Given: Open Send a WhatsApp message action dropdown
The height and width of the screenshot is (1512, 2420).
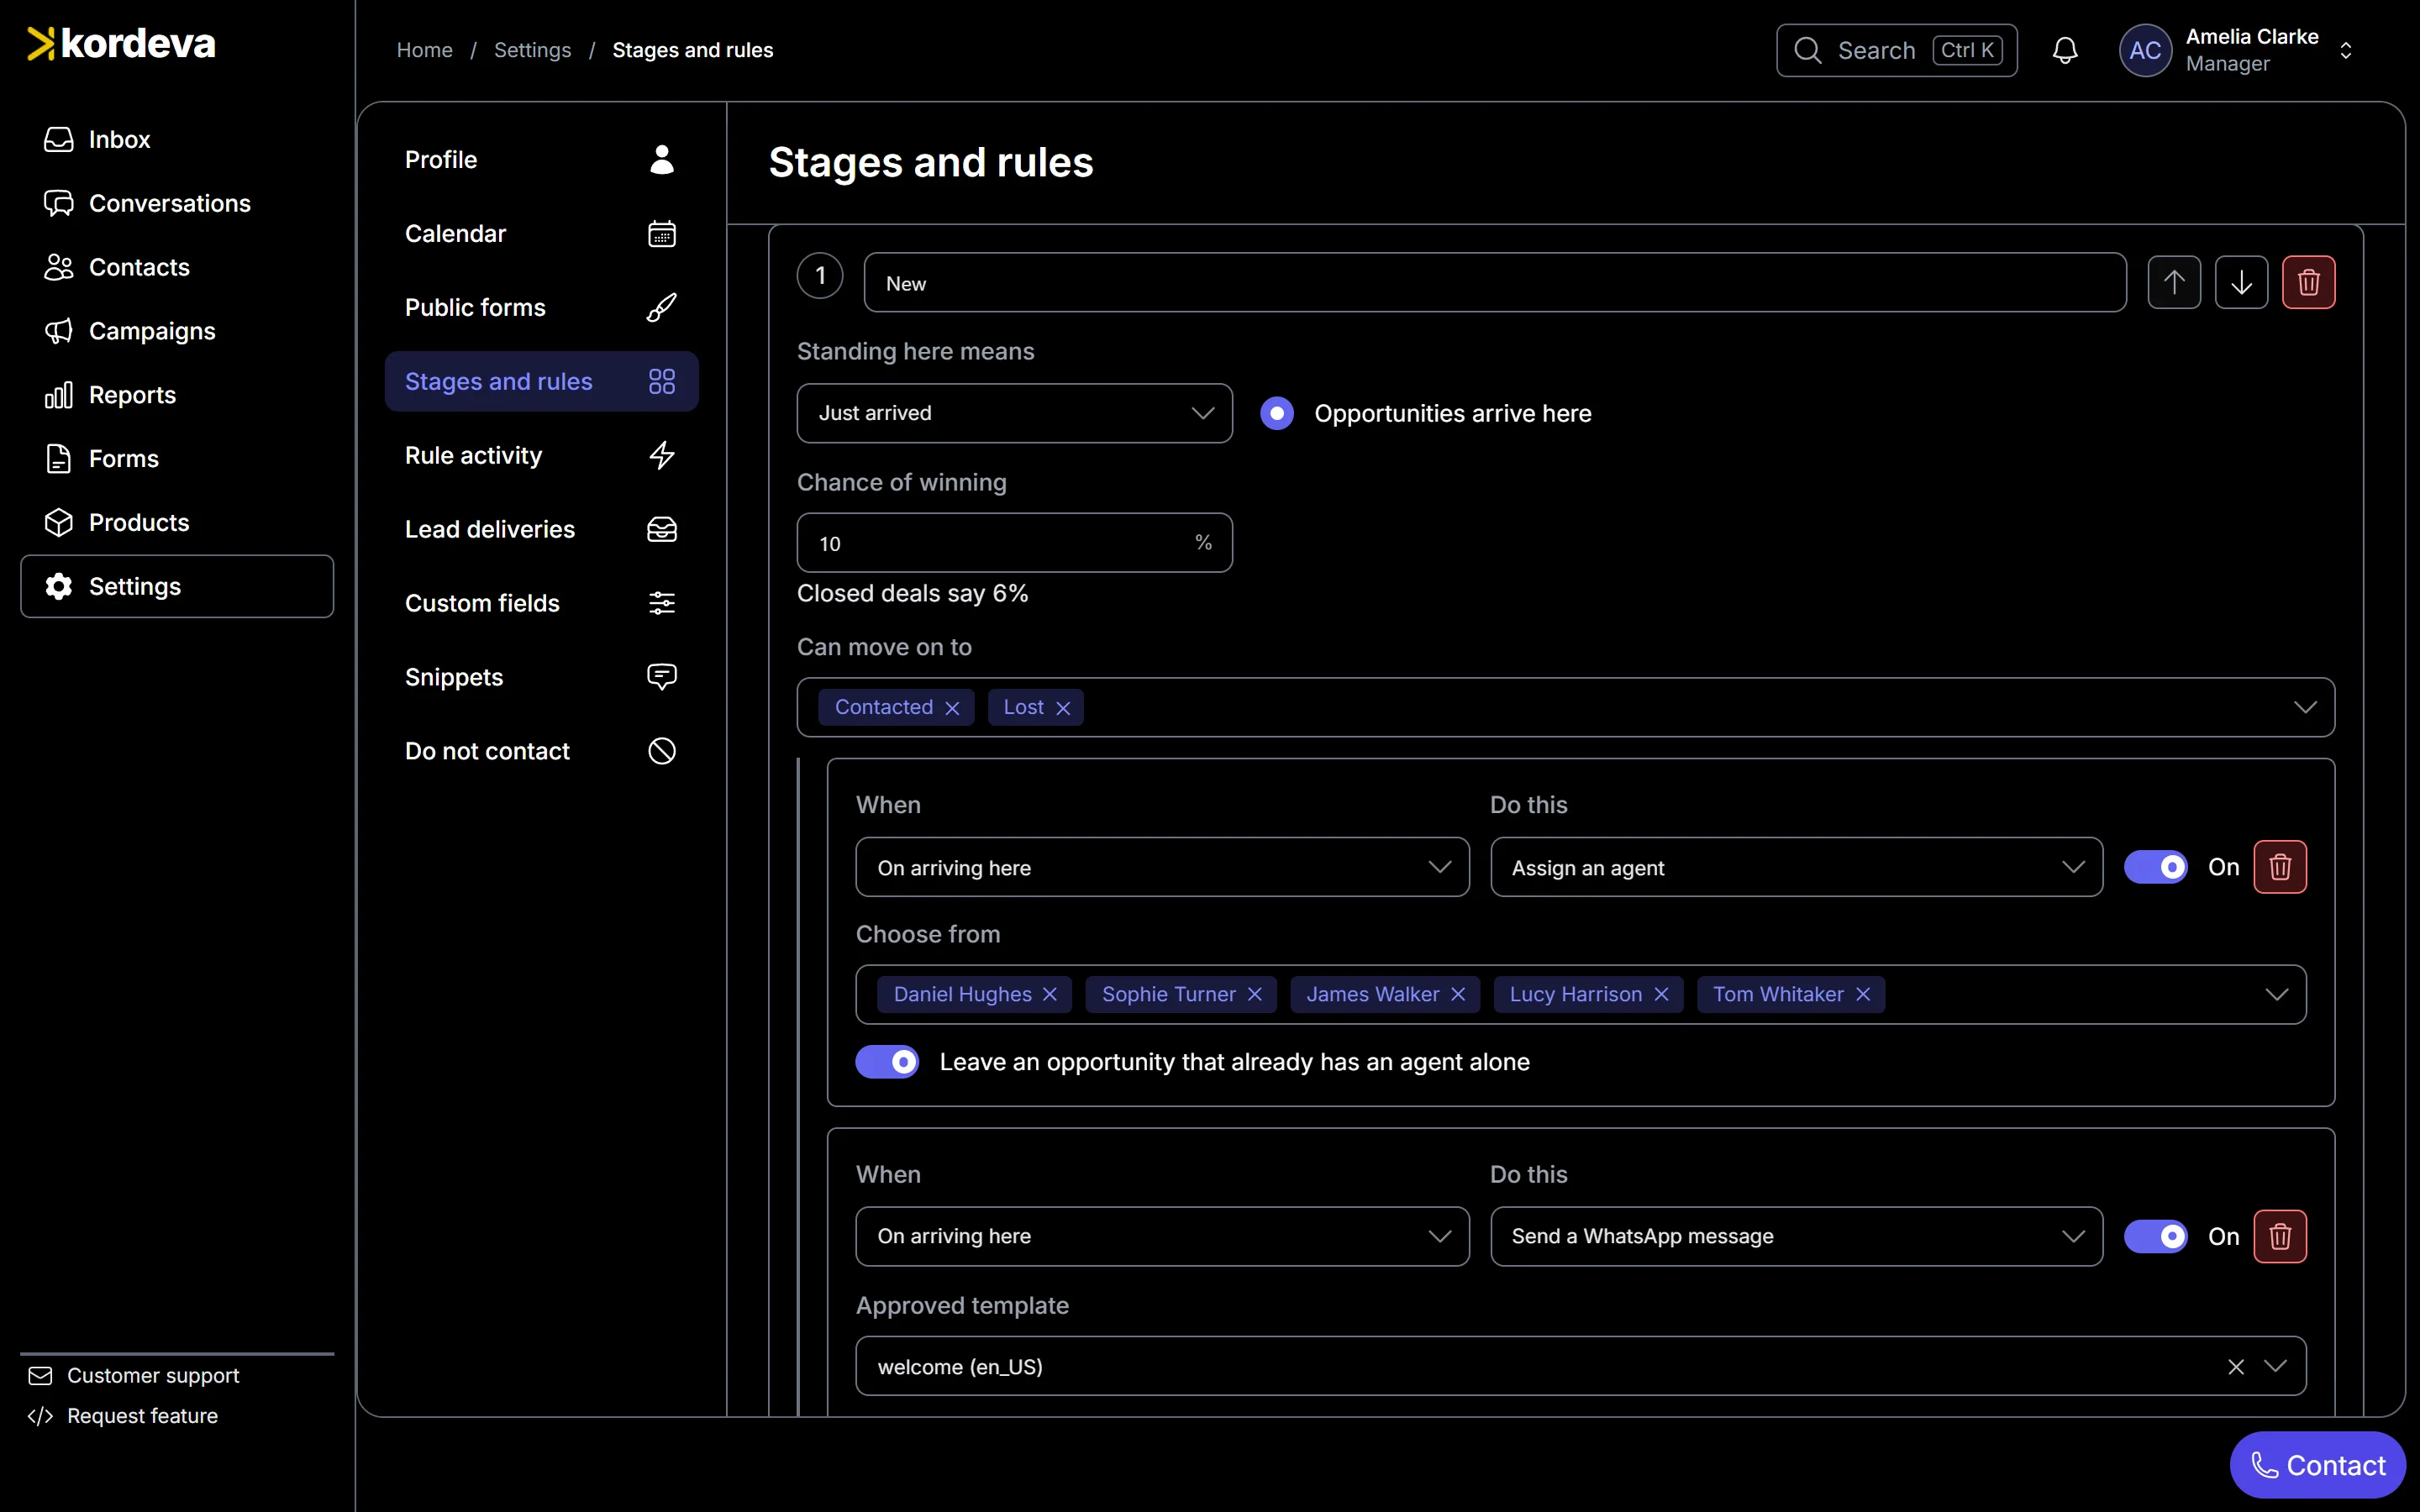Looking at the screenshot, I should coord(1796,1237).
